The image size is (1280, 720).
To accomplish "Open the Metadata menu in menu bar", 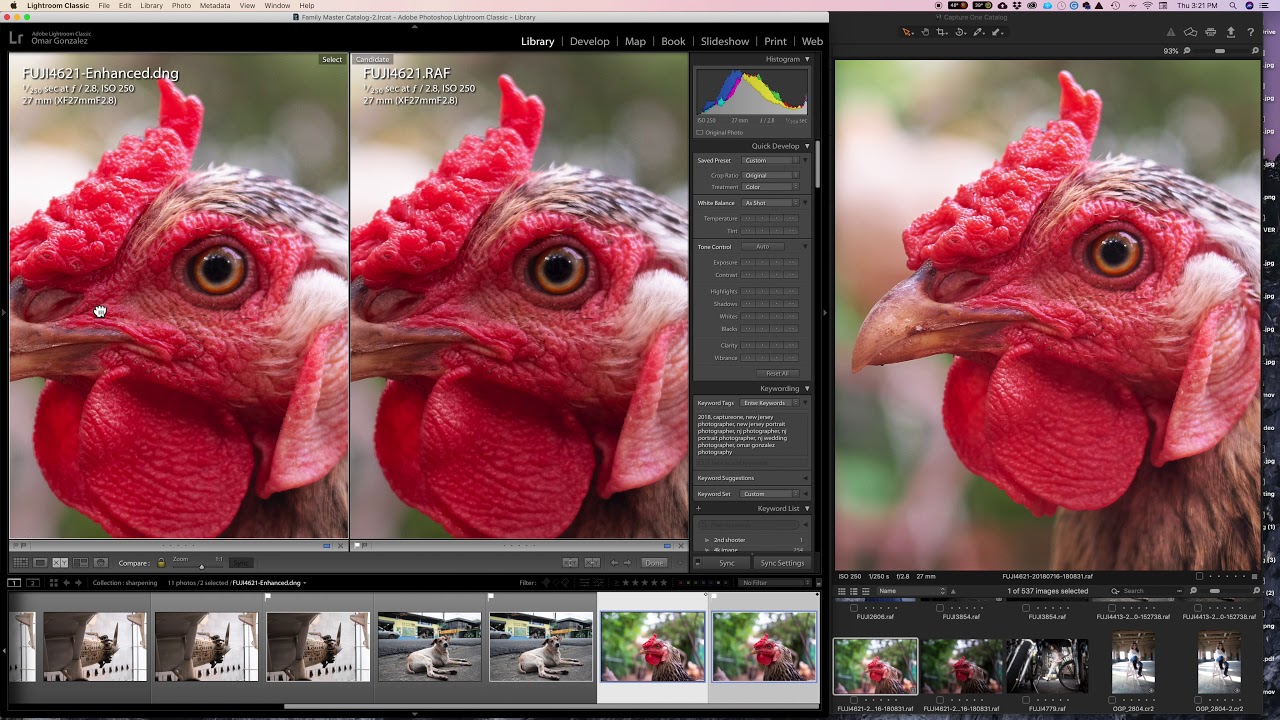I will click(214, 6).
